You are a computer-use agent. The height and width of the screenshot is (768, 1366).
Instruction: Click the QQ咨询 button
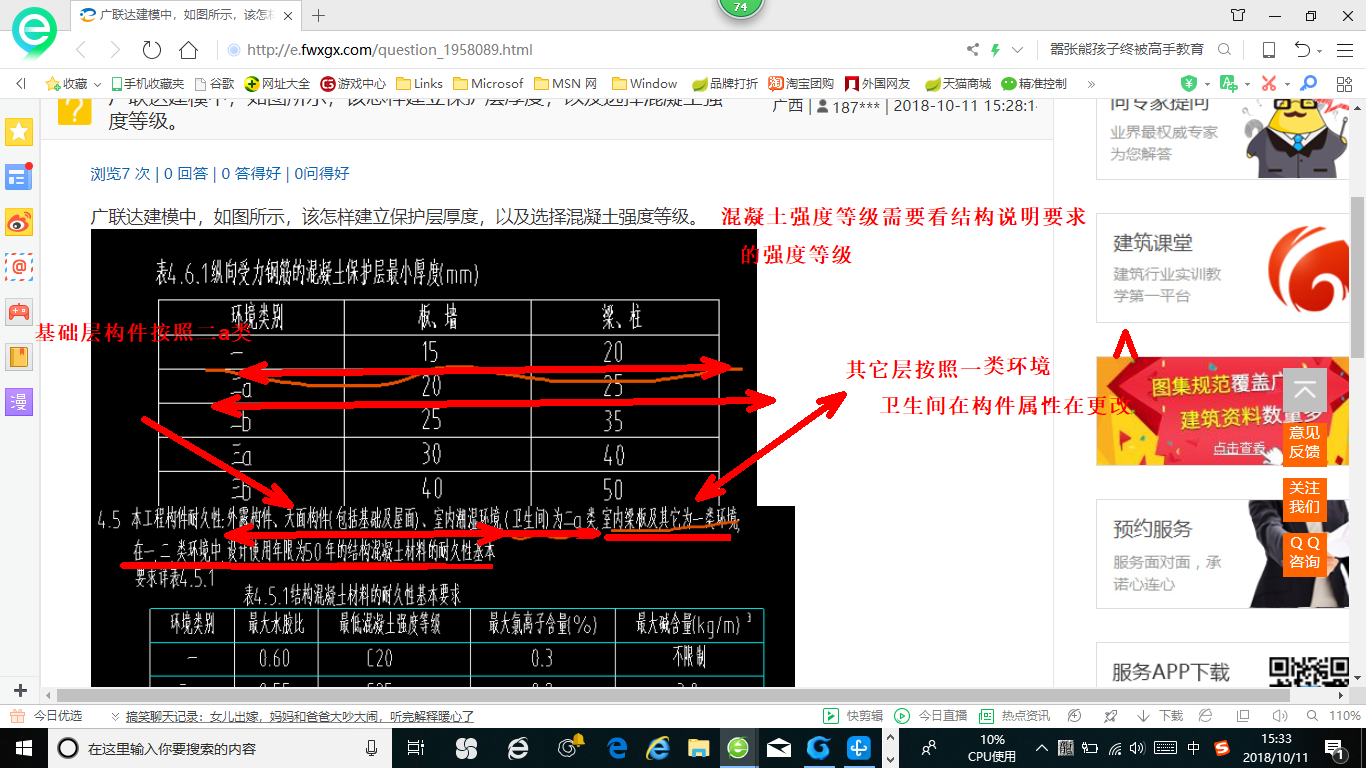pos(1304,553)
